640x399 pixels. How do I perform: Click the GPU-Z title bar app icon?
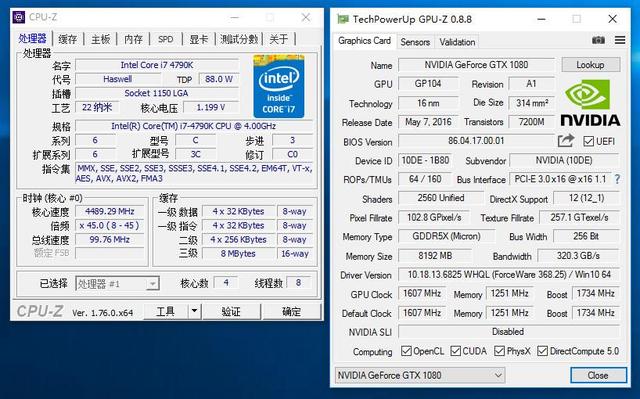[x=343, y=19]
